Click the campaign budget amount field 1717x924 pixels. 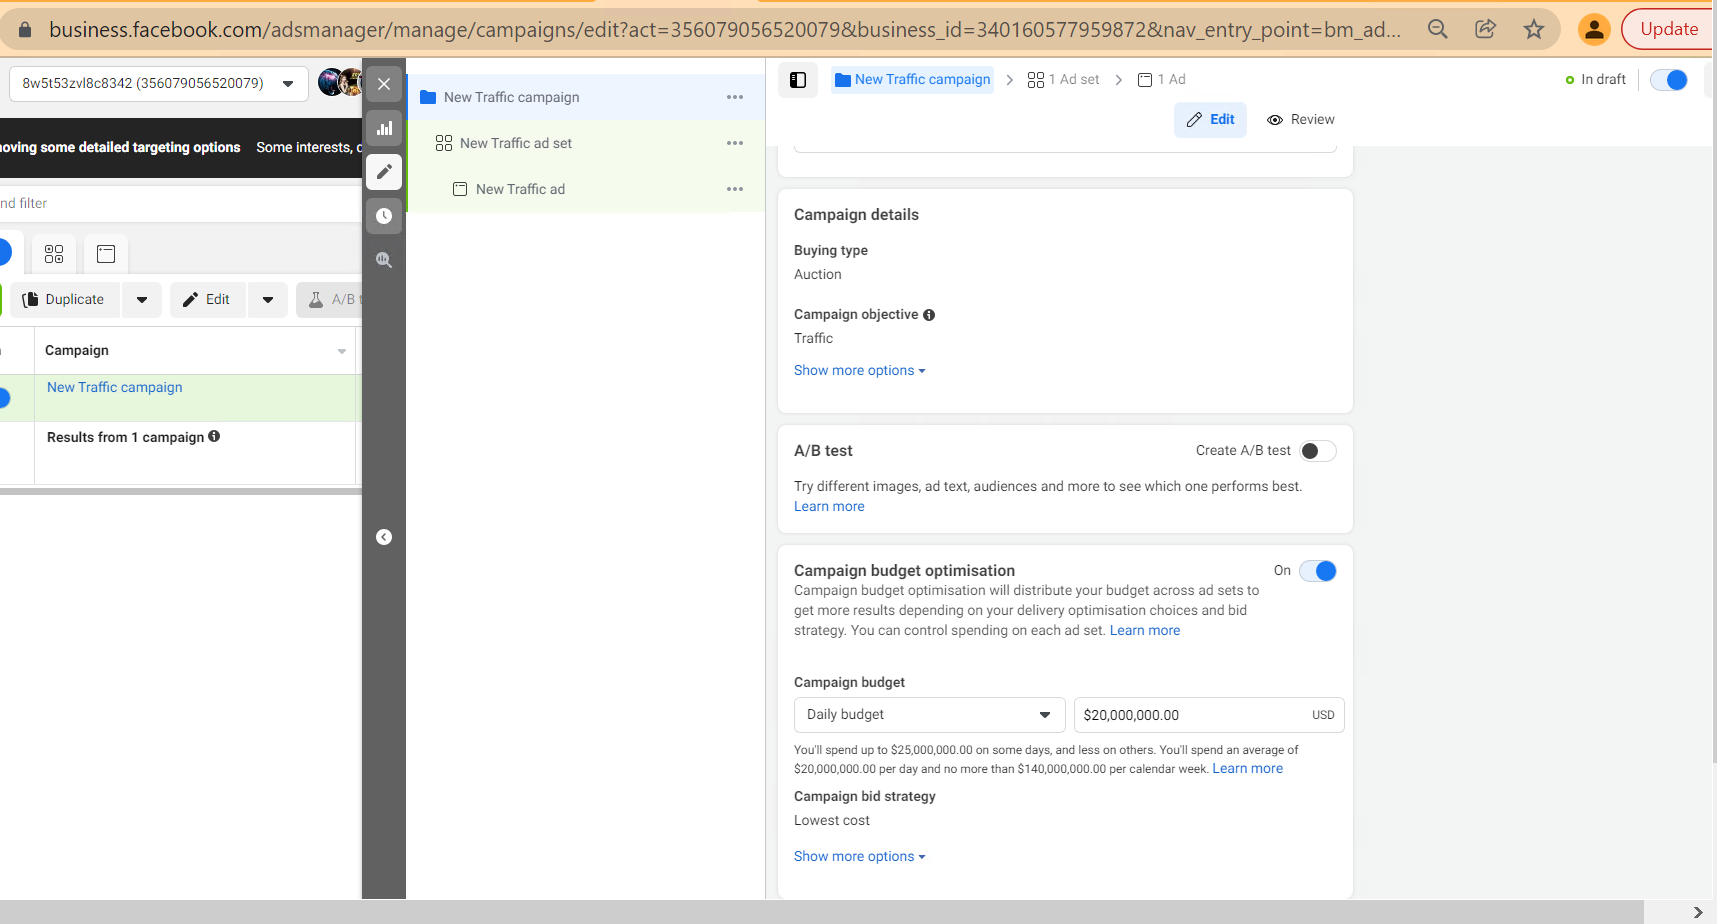(x=1209, y=715)
